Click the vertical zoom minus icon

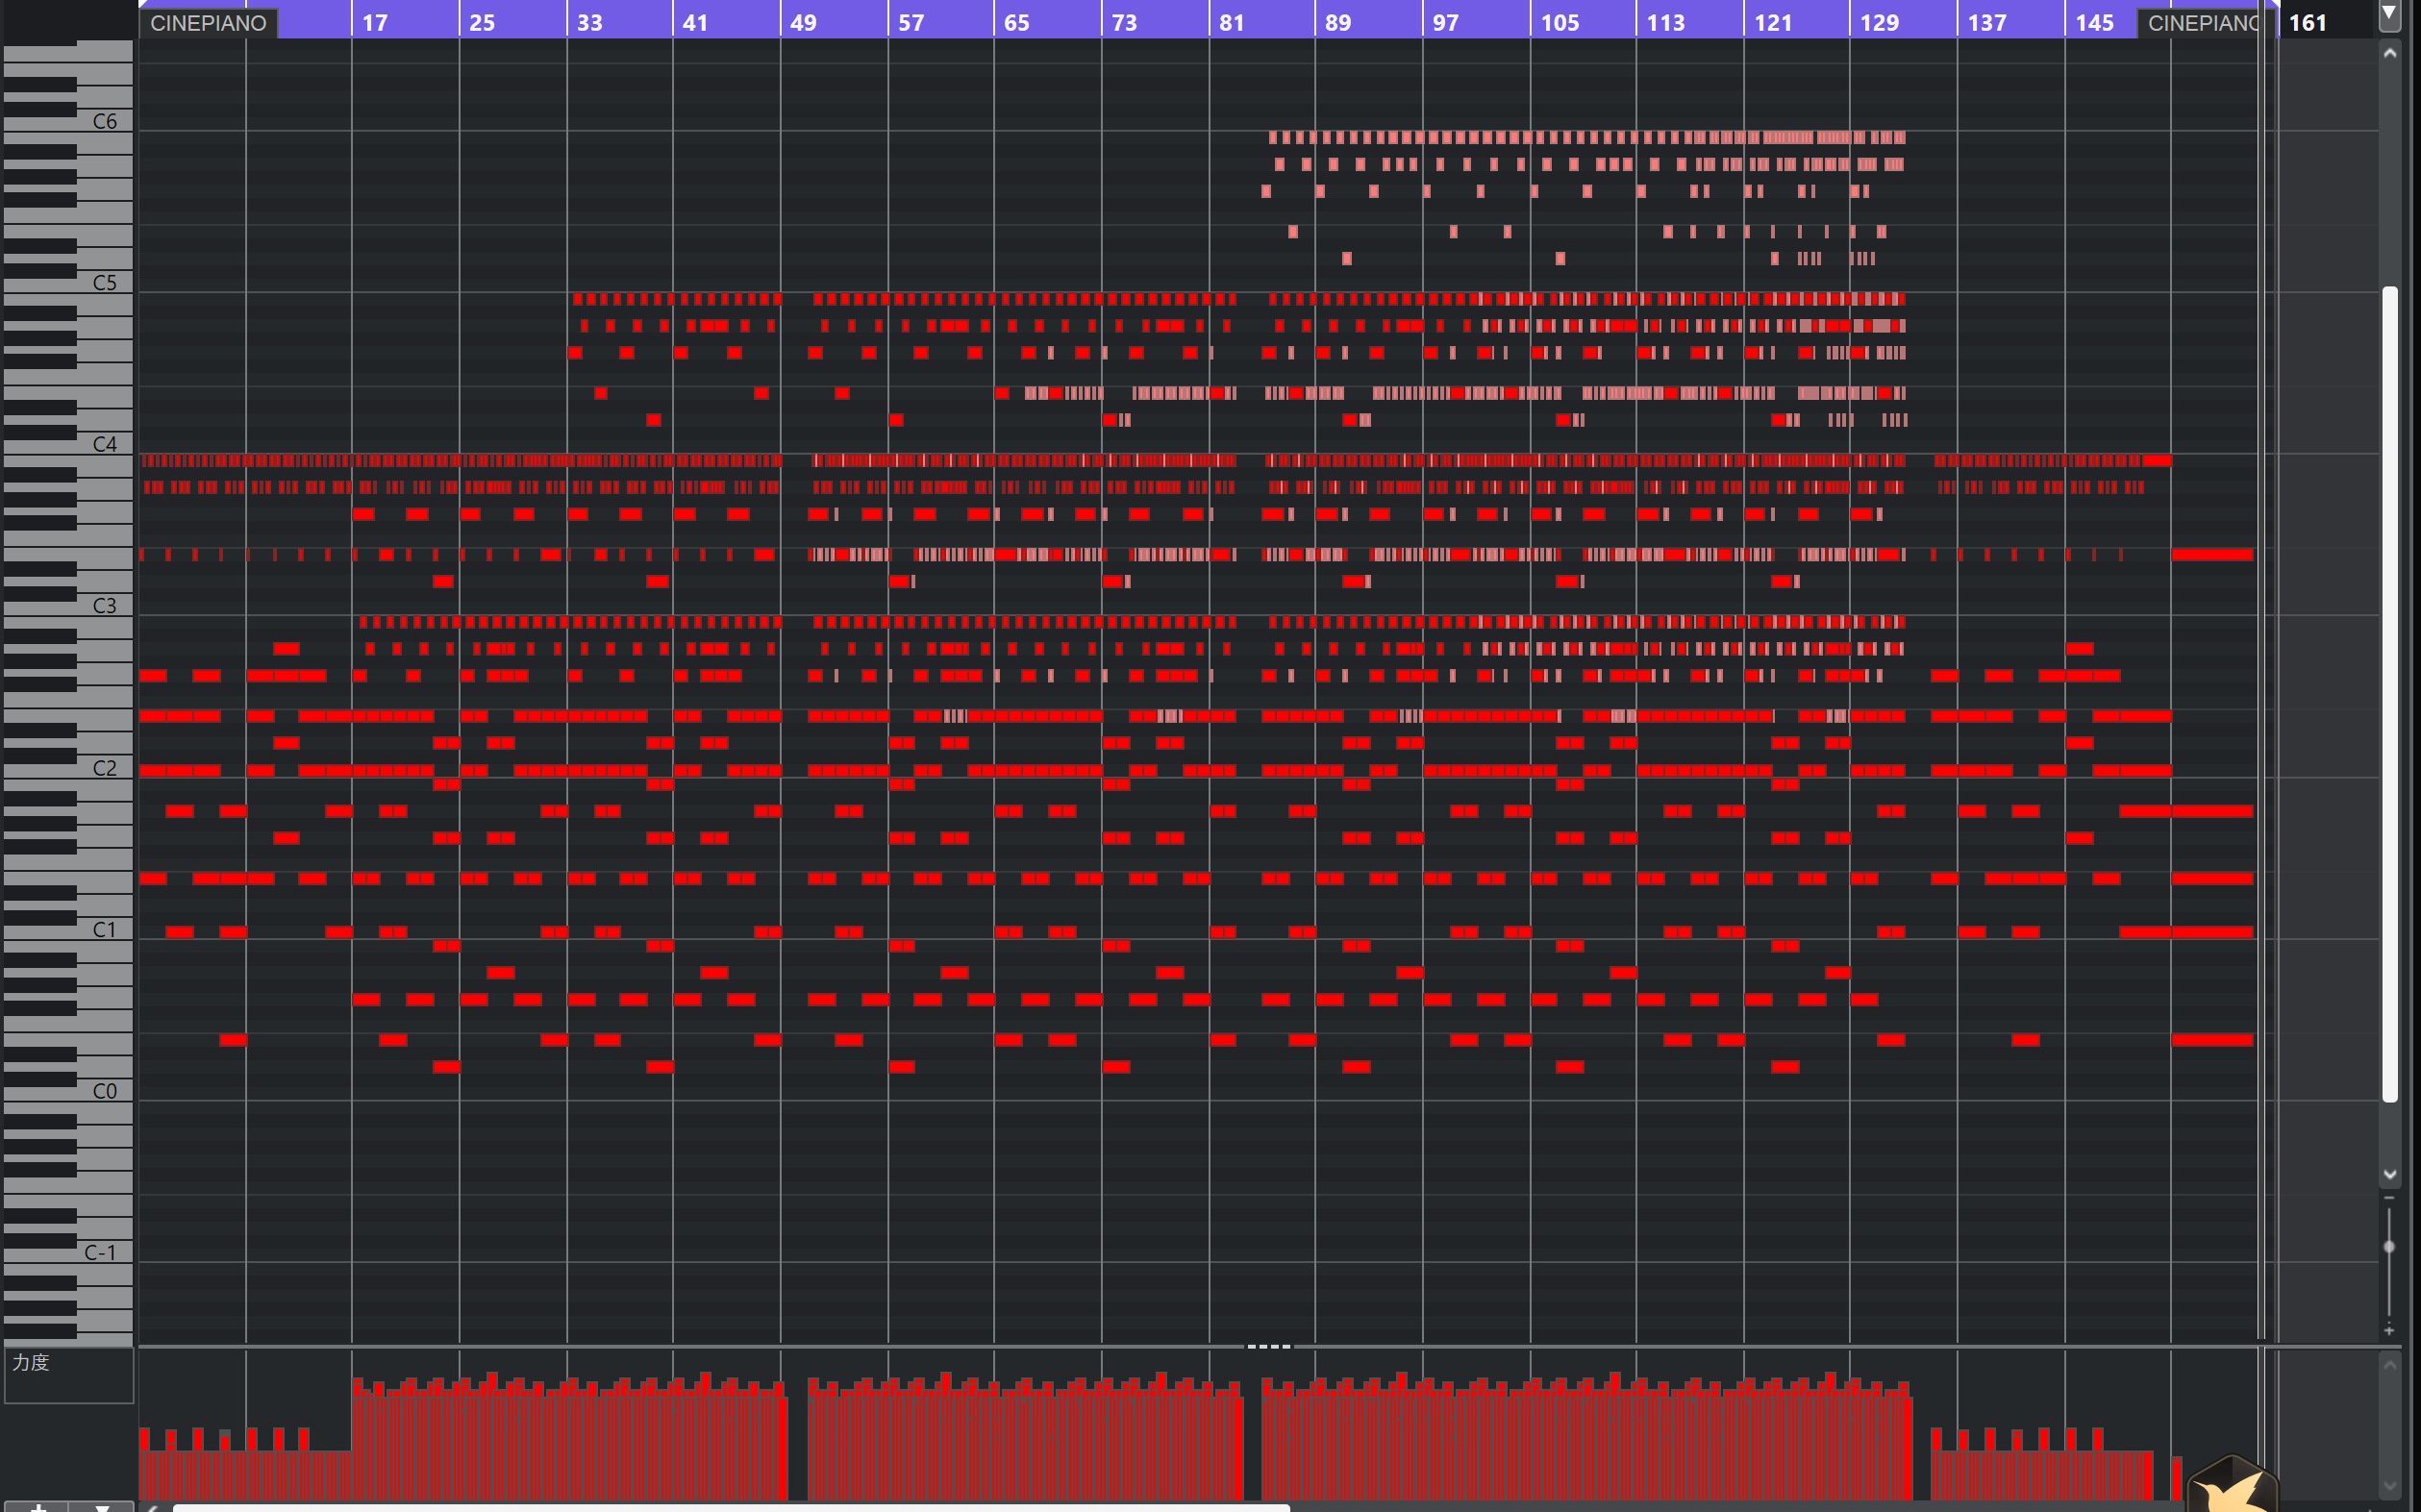pyautogui.click(x=2389, y=1198)
